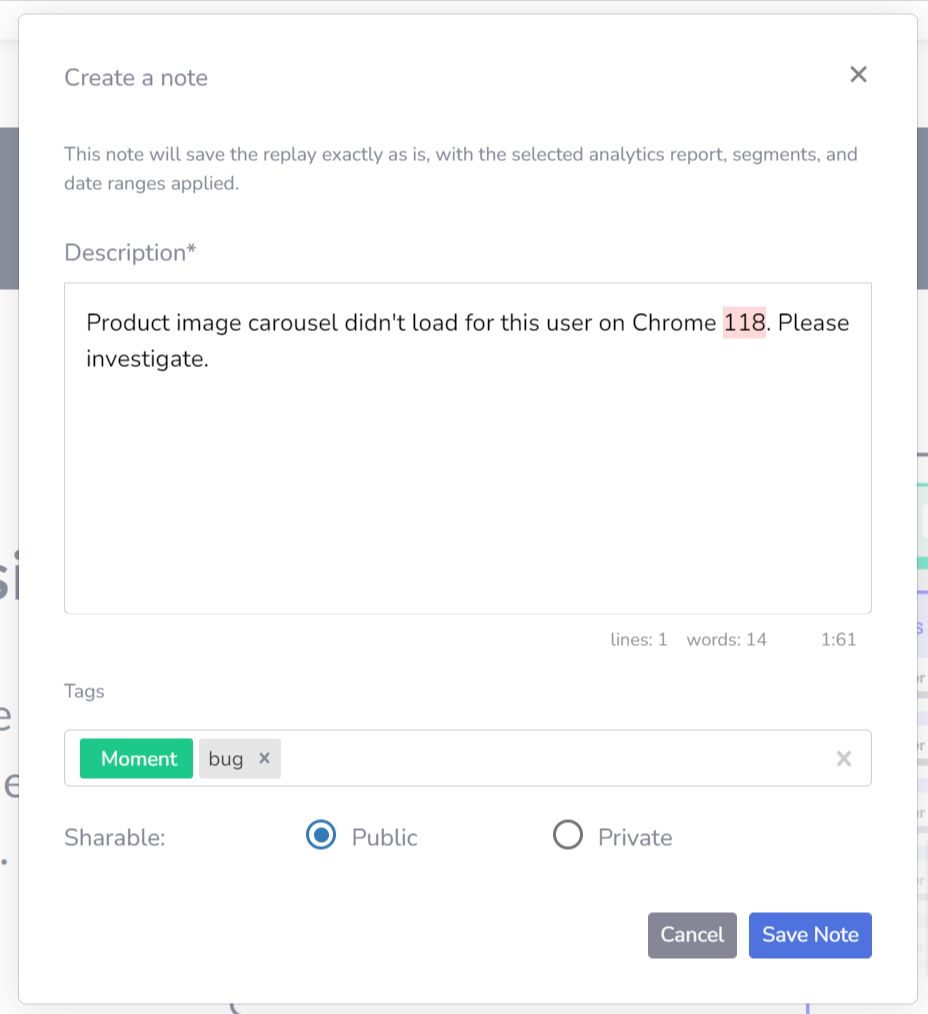
Task: Click the Tags field label
Action: (84, 691)
